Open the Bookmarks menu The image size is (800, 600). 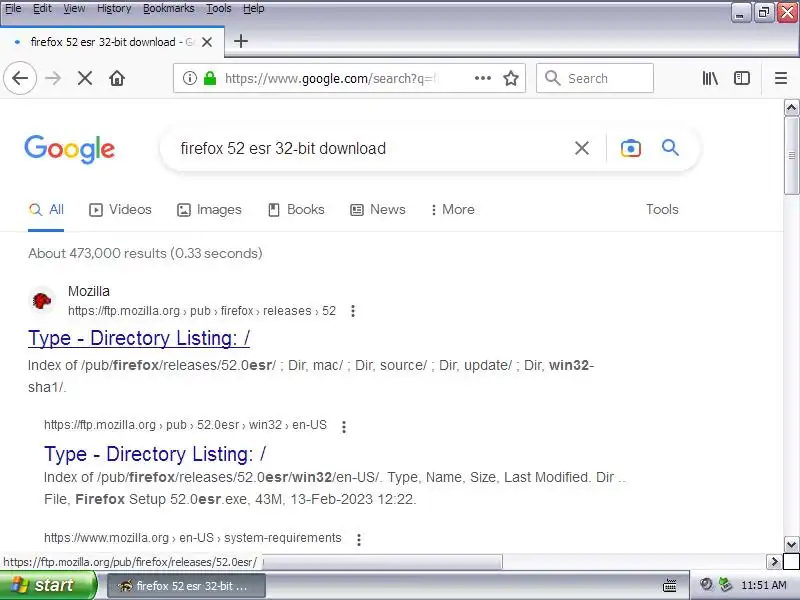point(168,8)
